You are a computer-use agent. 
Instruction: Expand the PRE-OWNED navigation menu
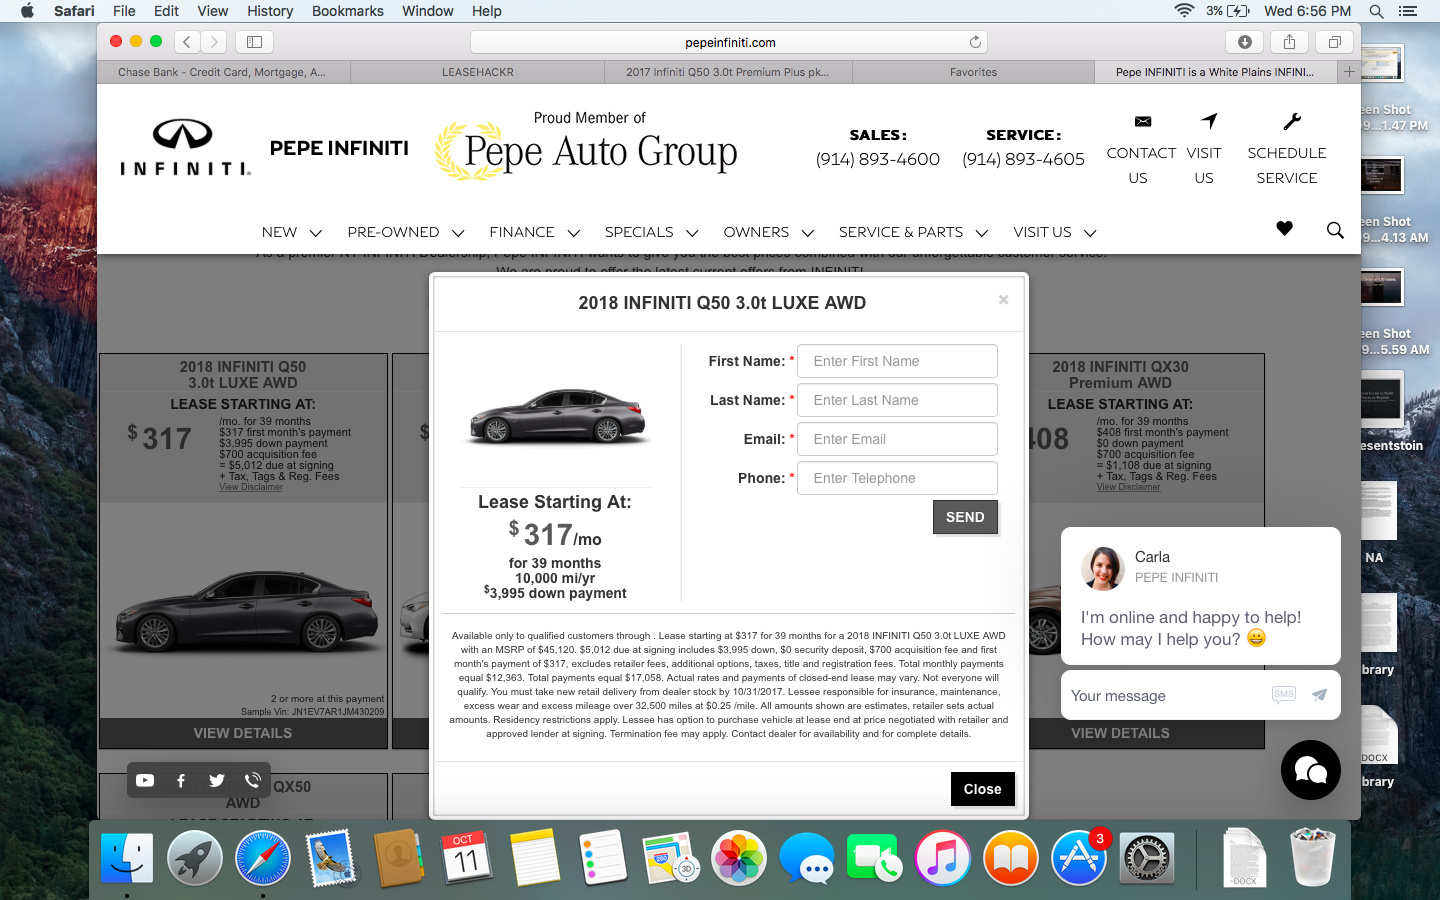pyautogui.click(x=406, y=232)
